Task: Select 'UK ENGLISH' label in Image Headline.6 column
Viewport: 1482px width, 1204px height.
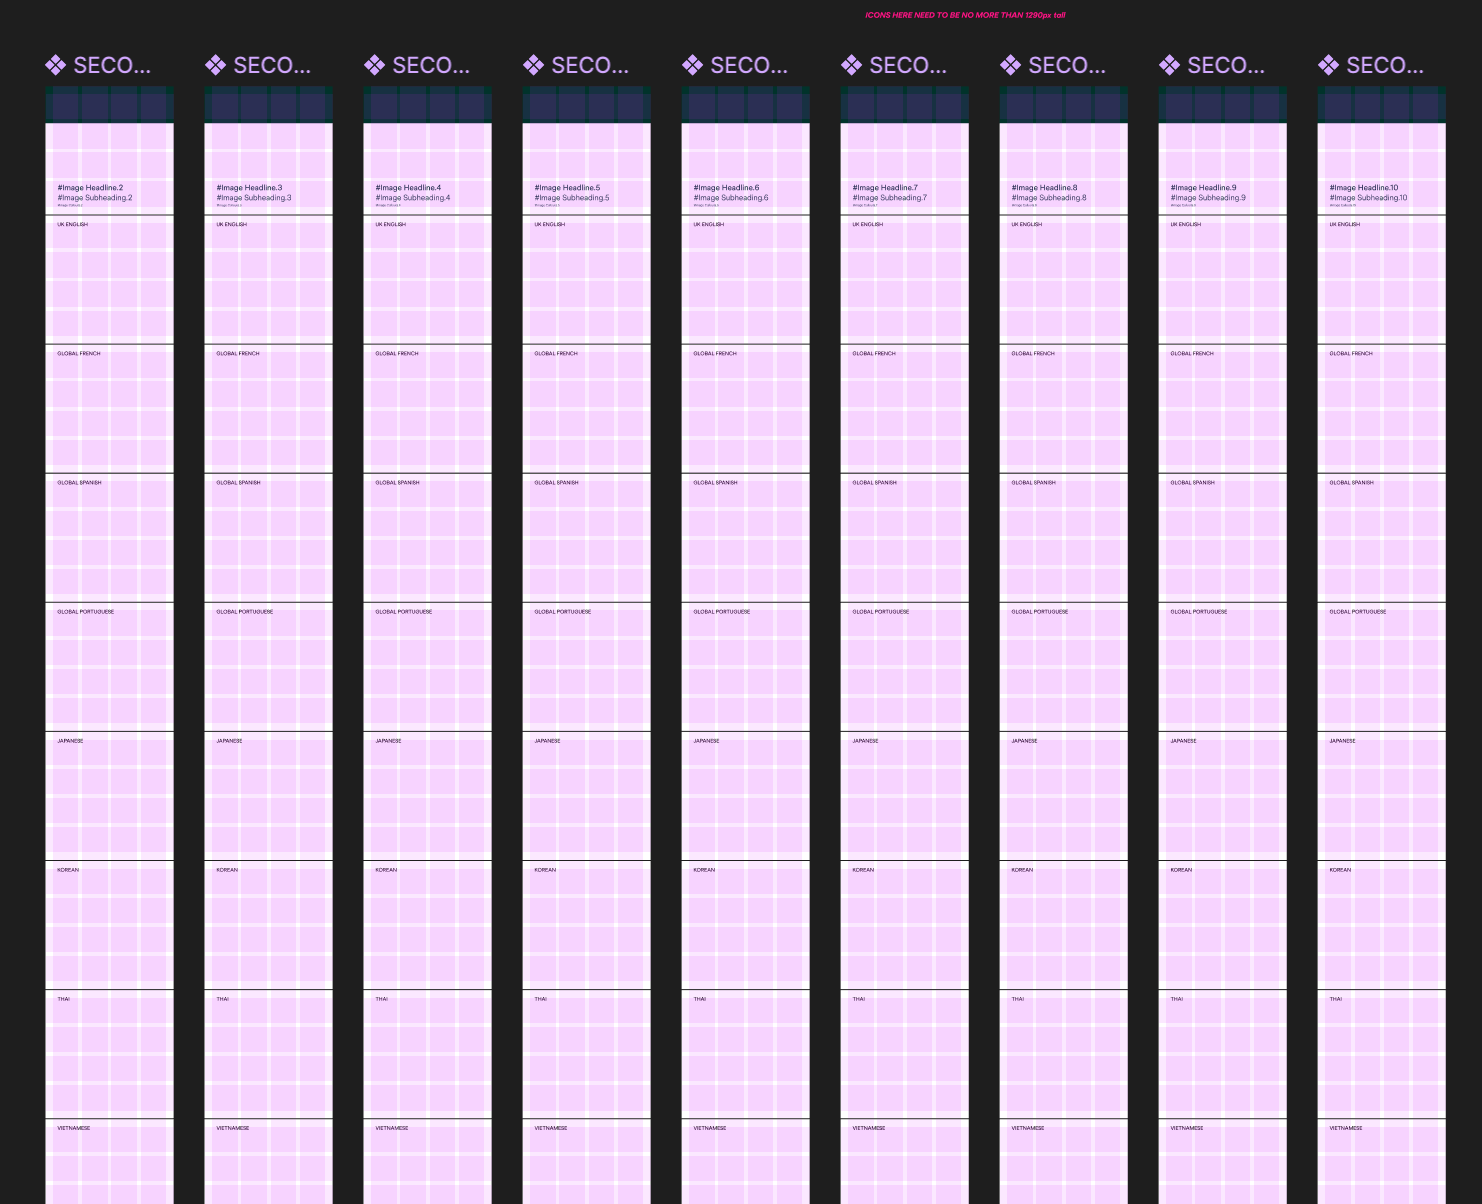Action: point(709,224)
